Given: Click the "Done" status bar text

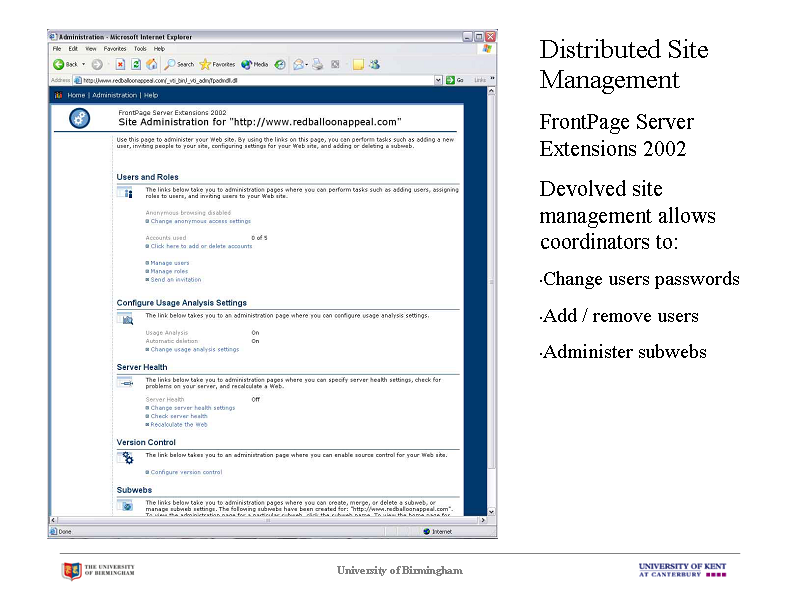Looking at the screenshot, I should coord(65,532).
